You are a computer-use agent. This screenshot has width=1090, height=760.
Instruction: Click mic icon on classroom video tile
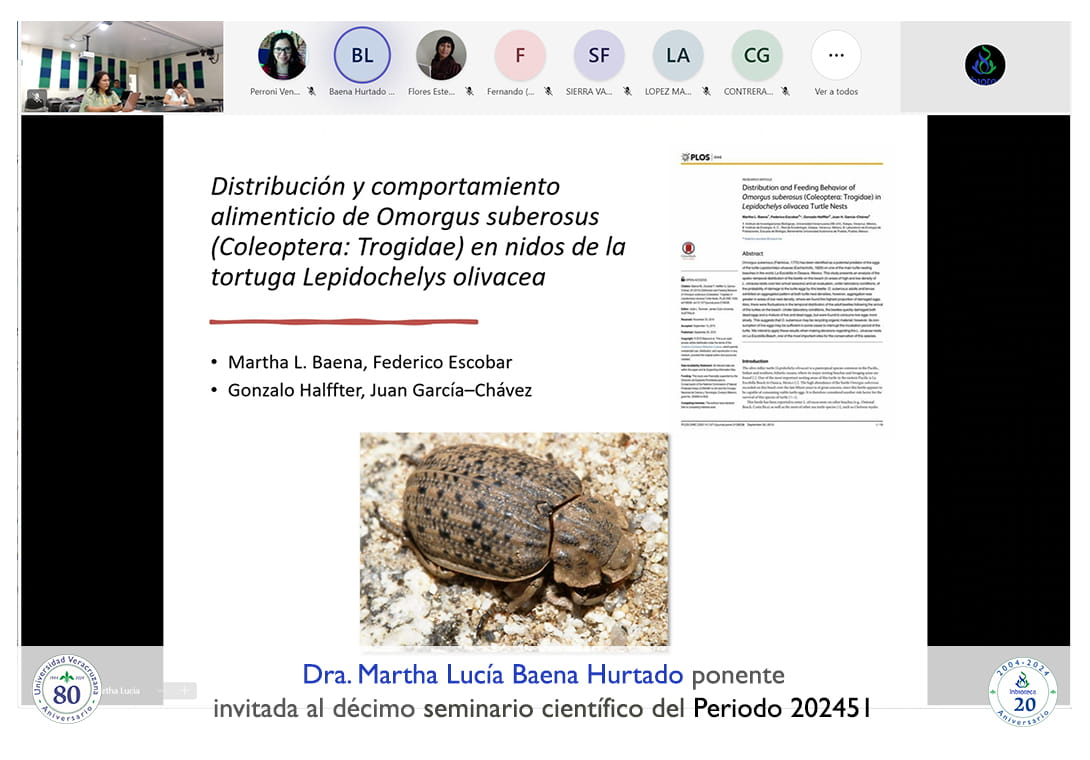coord(37,98)
